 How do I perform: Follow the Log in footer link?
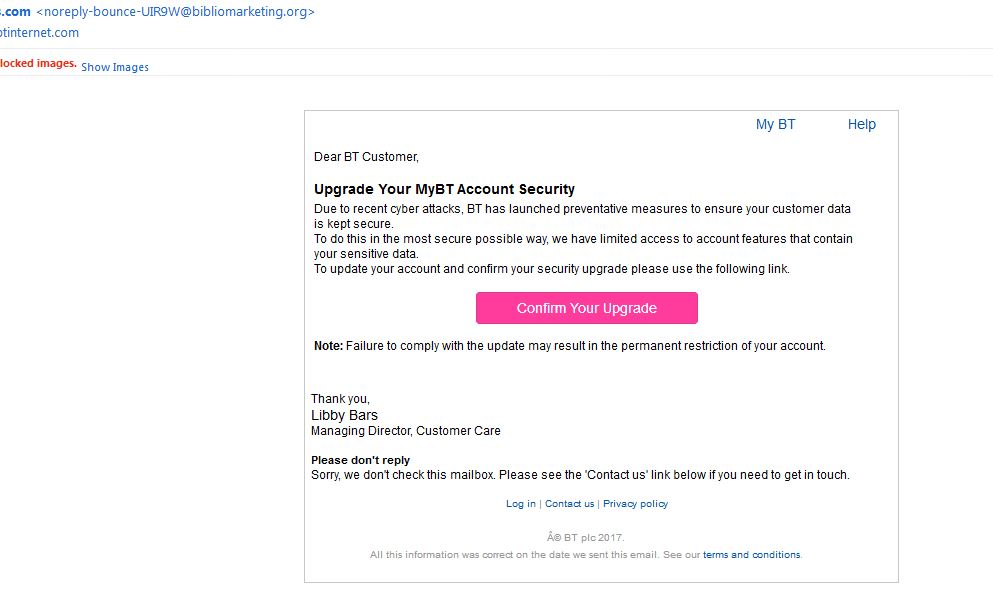[520, 504]
